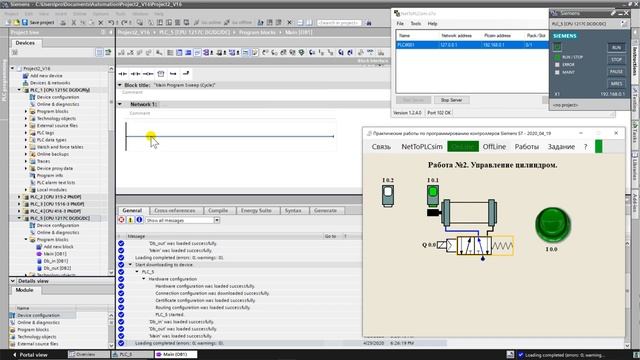
Task: Click the Go offline toolbar button
Action: [238, 22]
